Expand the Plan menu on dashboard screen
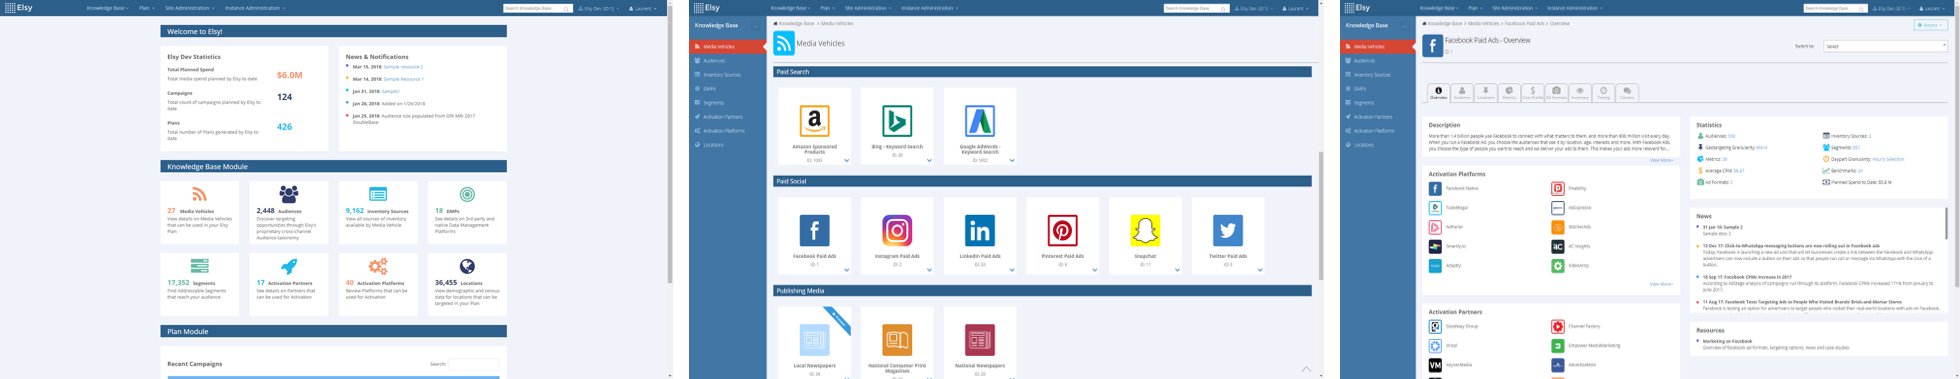This screenshot has height=379, width=1960. (147, 8)
